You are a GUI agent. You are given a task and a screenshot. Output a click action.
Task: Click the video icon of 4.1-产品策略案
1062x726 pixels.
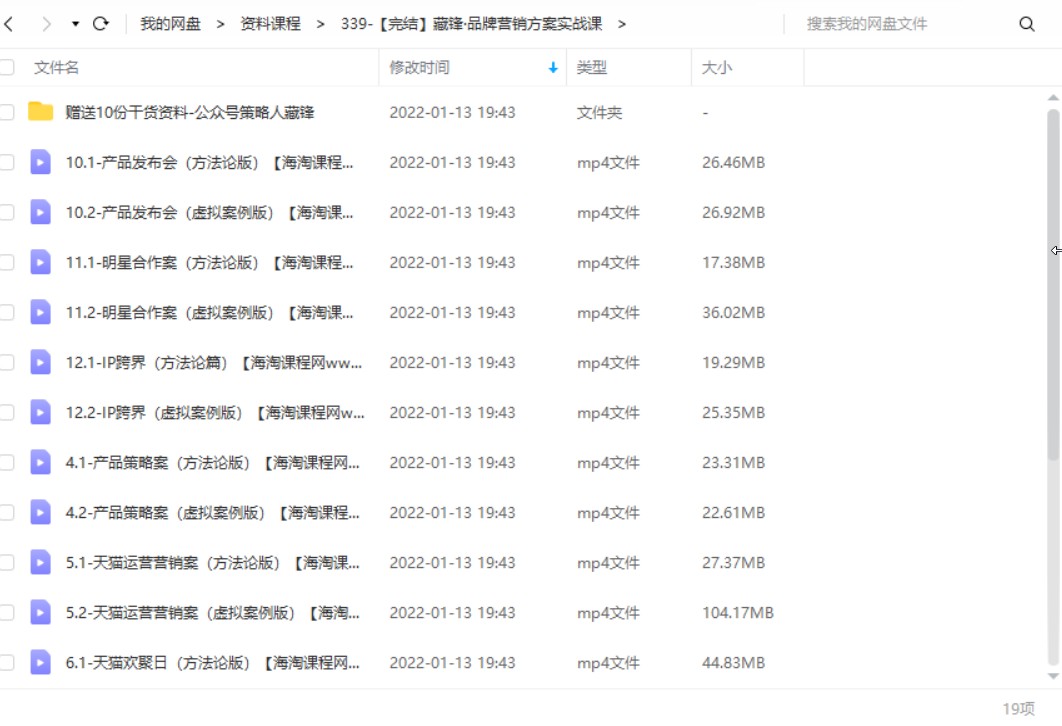tap(41, 463)
